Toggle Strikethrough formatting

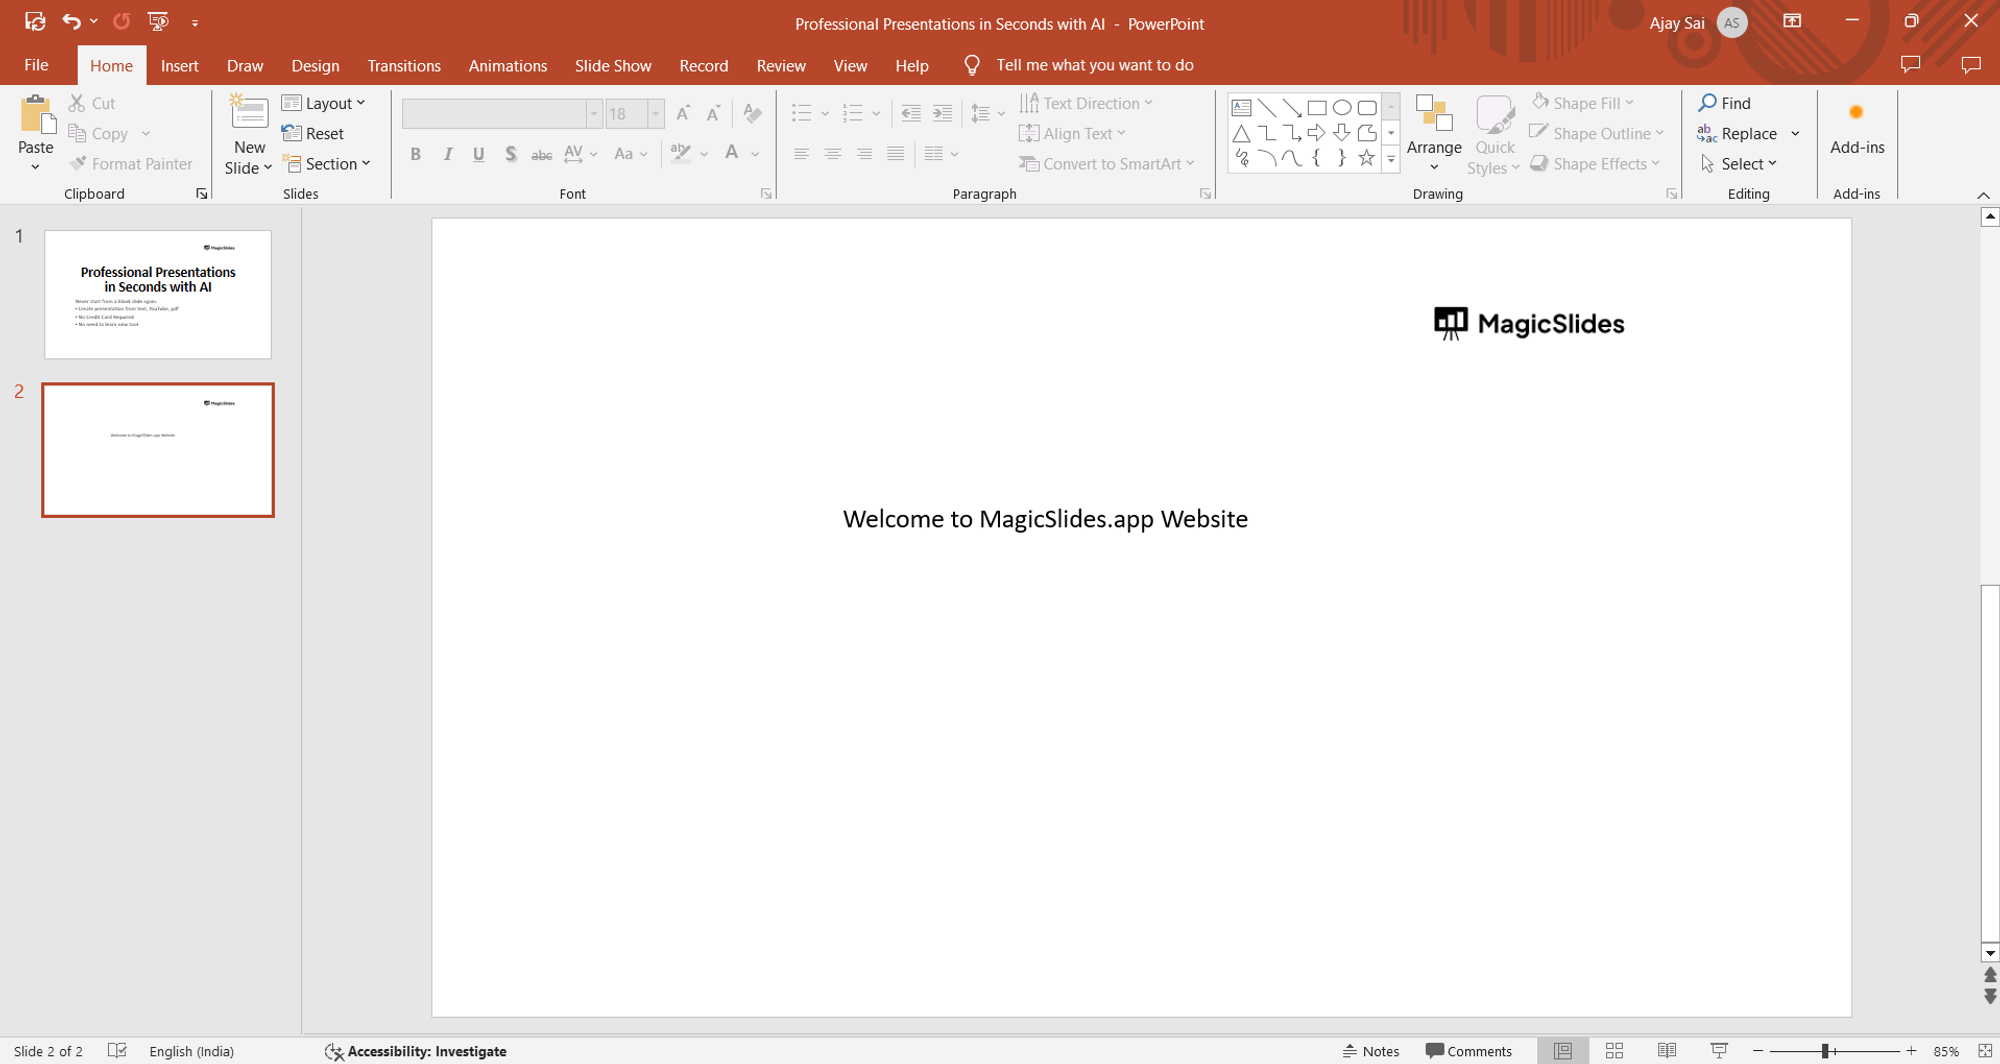tap(542, 154)
